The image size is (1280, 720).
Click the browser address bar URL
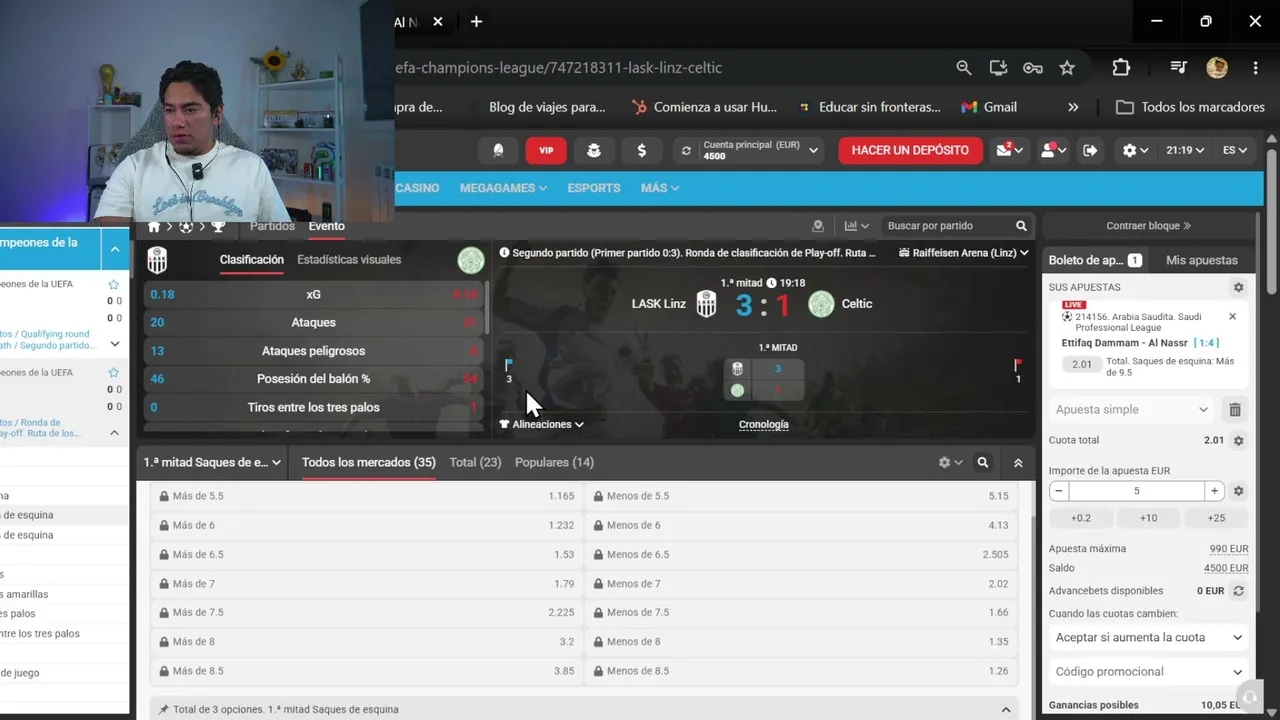(x=558, y=68)
